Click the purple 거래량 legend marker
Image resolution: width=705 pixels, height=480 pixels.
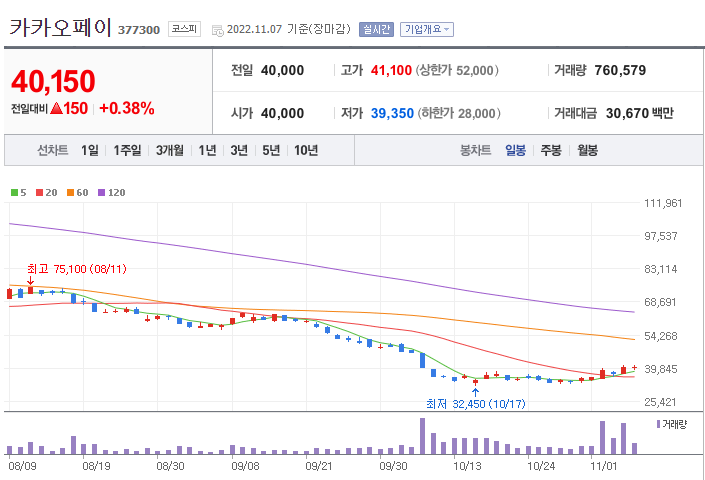point(659,424)
